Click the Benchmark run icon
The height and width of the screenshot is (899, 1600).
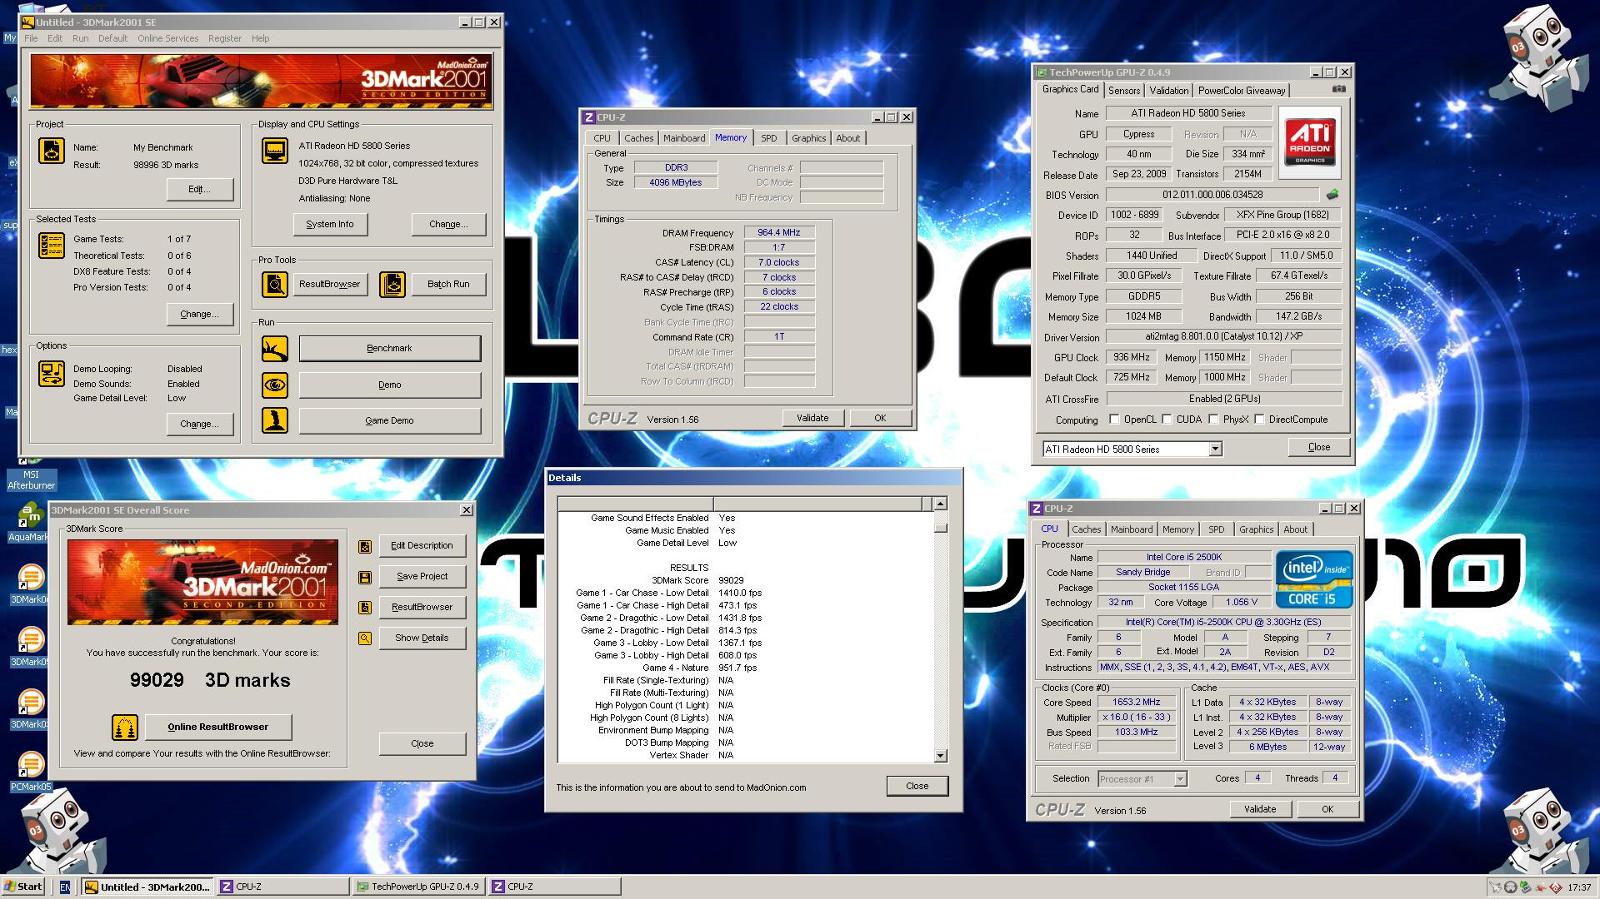click(275, 348)
